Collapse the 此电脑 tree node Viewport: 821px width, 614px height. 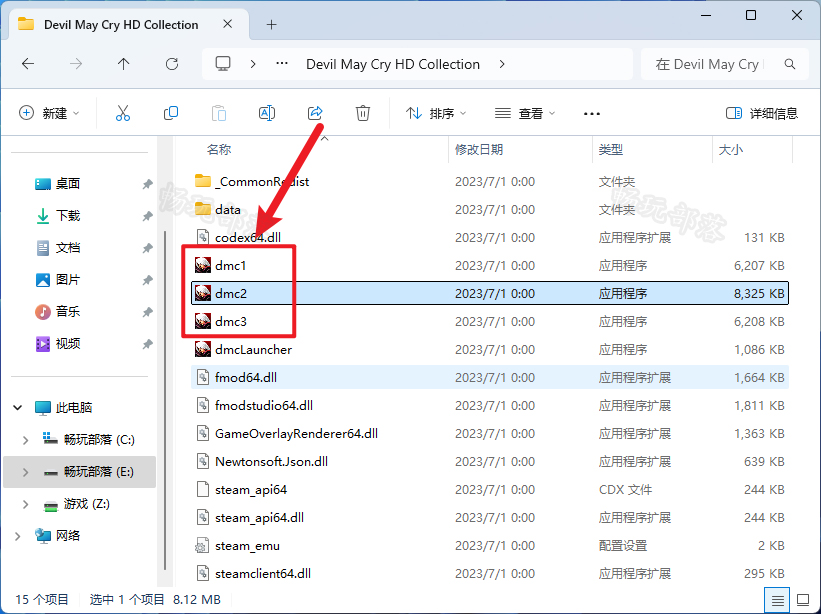click(x=18, y=407)
